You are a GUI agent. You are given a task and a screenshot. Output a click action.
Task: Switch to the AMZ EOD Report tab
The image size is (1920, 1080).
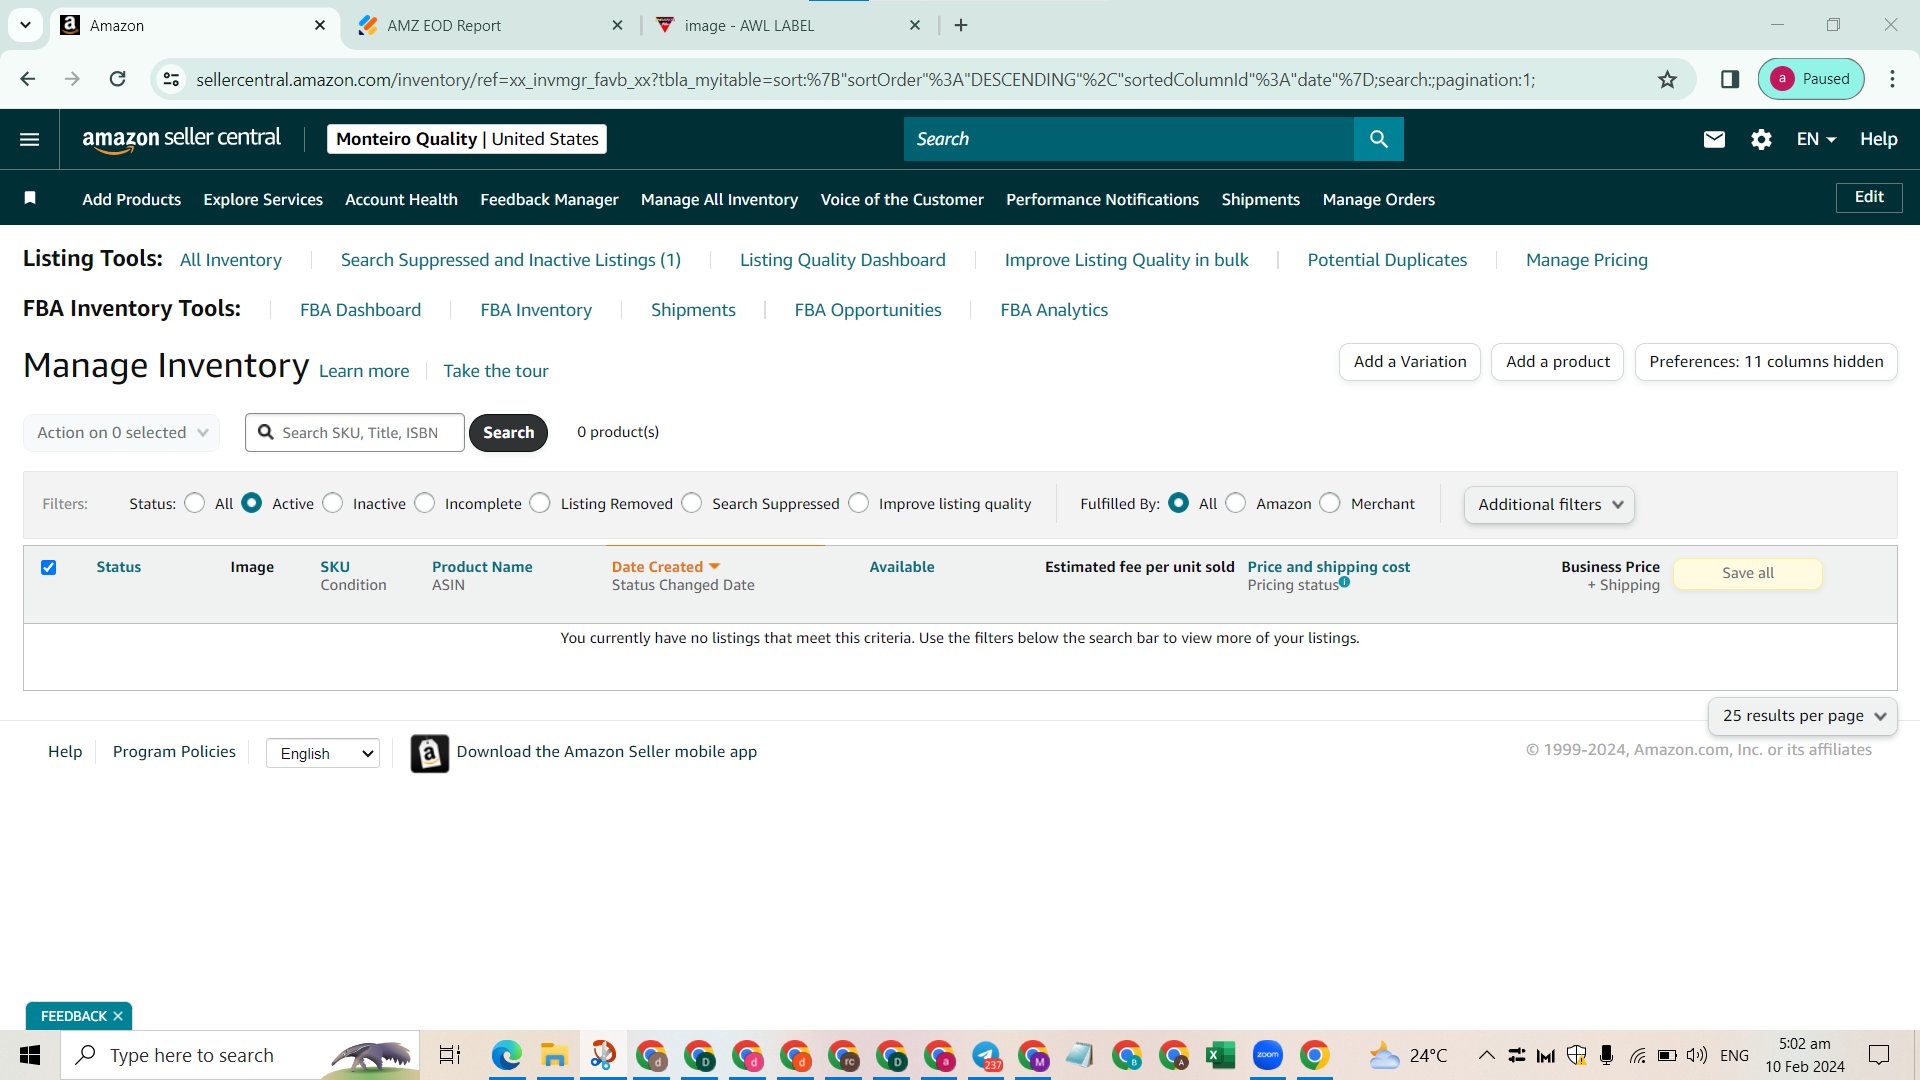(490, 25)
